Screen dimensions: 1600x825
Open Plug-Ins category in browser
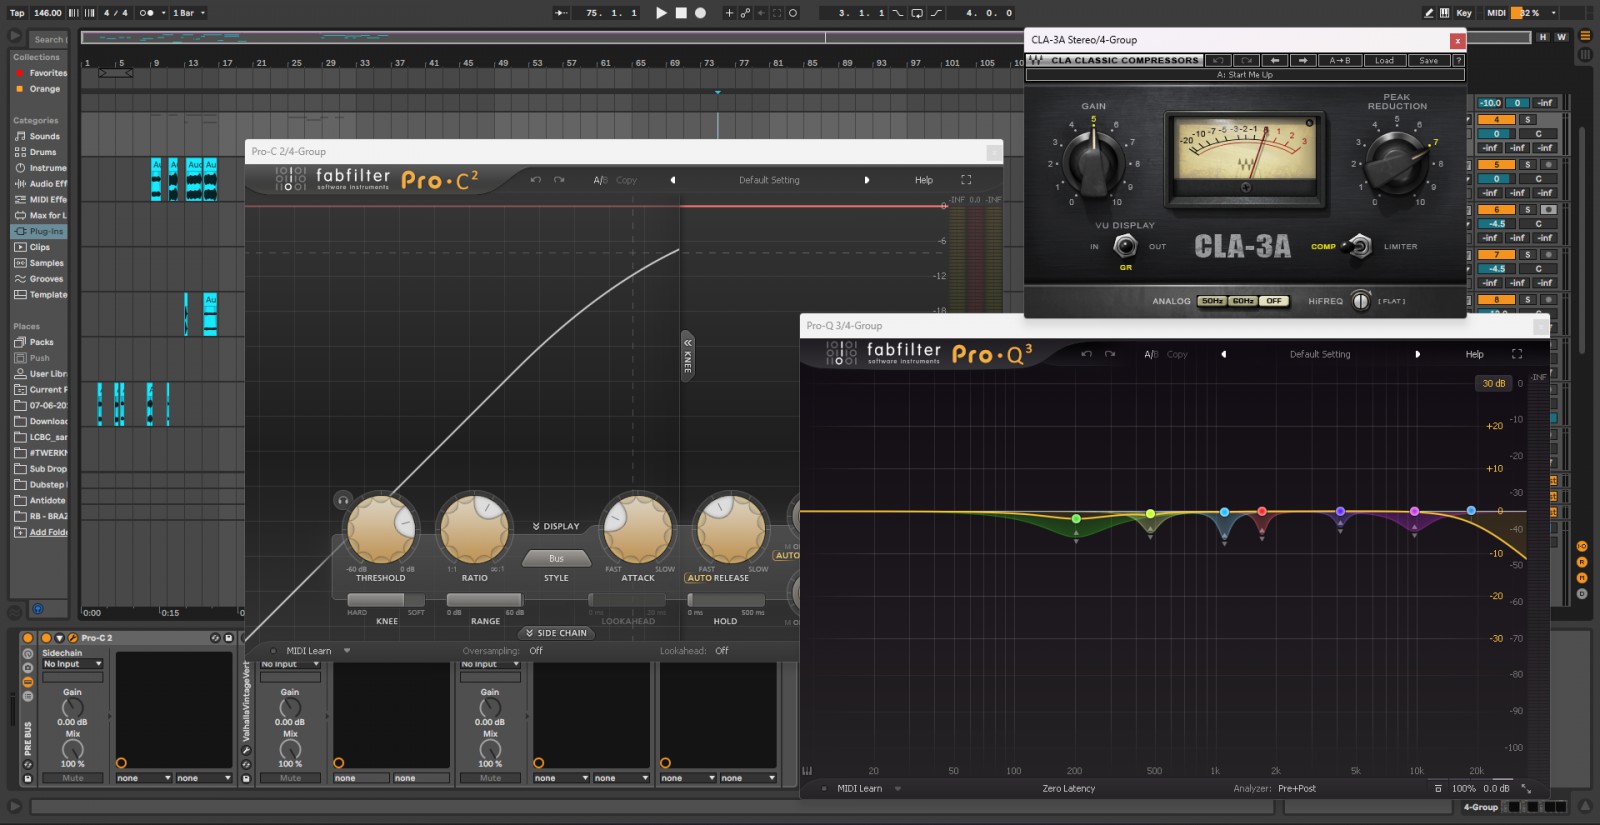(40, 231)
